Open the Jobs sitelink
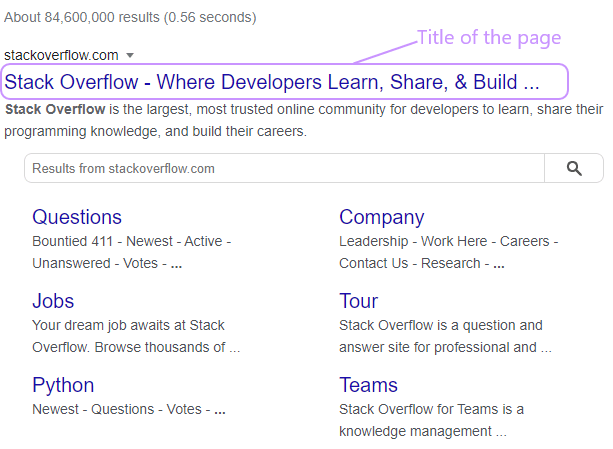This screenshot has width=613, height=449. click(x=53, y=301)
